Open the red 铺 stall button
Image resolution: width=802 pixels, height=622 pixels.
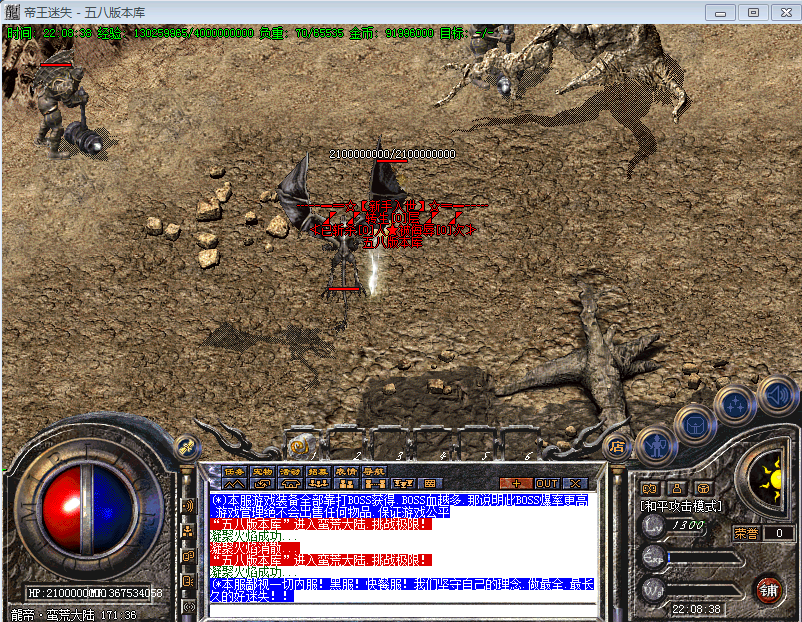click(768, 590)
